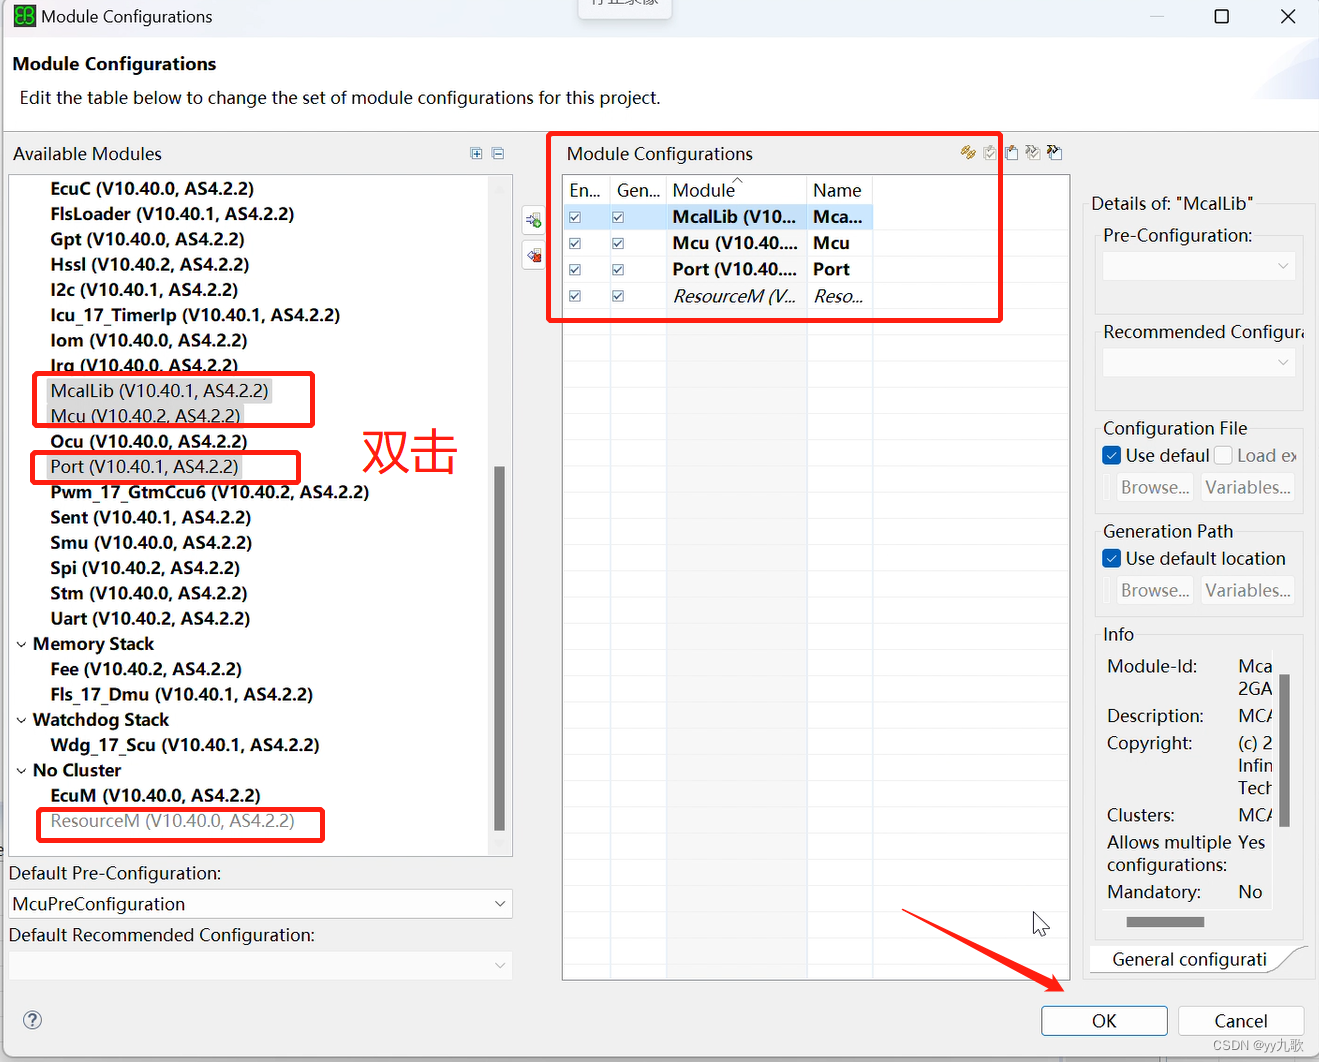The image size is (1319, 1062).
Task: Collapse the Watchdog Stack tree group
Action: [x=21, y=720]
